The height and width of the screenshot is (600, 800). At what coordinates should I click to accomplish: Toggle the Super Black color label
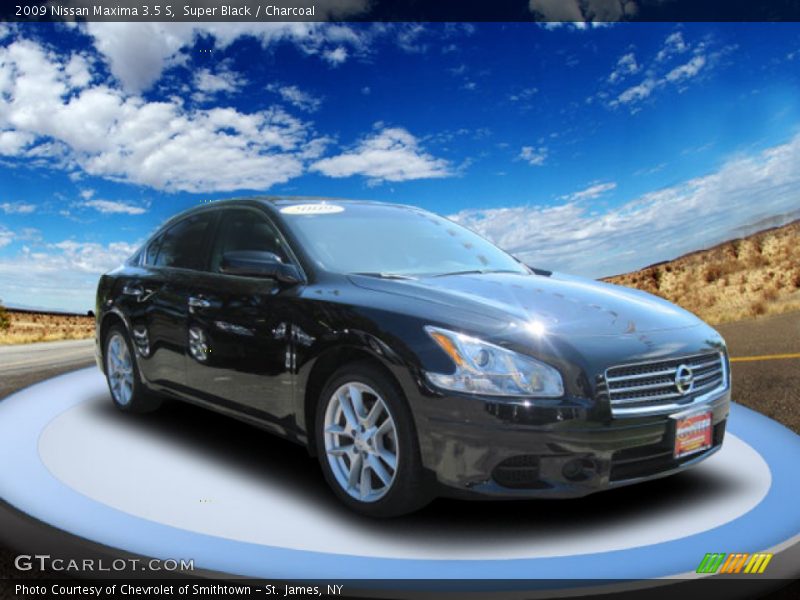[x=217, y=8]
